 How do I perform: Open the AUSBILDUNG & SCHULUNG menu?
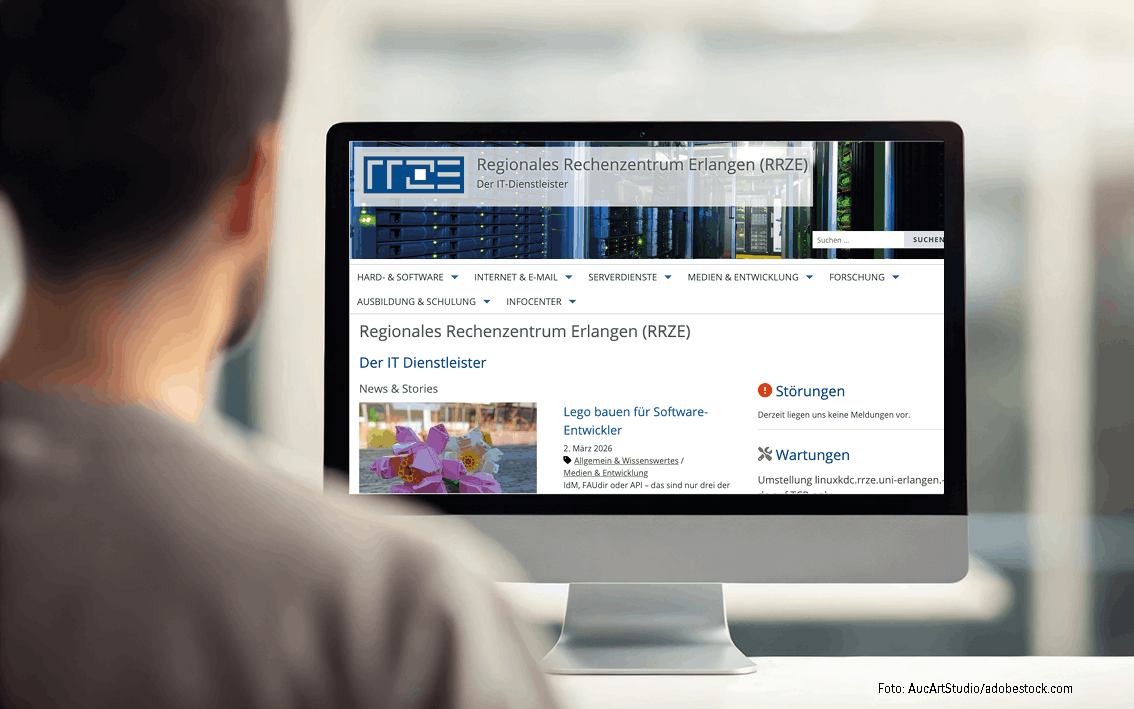(416, 302)
